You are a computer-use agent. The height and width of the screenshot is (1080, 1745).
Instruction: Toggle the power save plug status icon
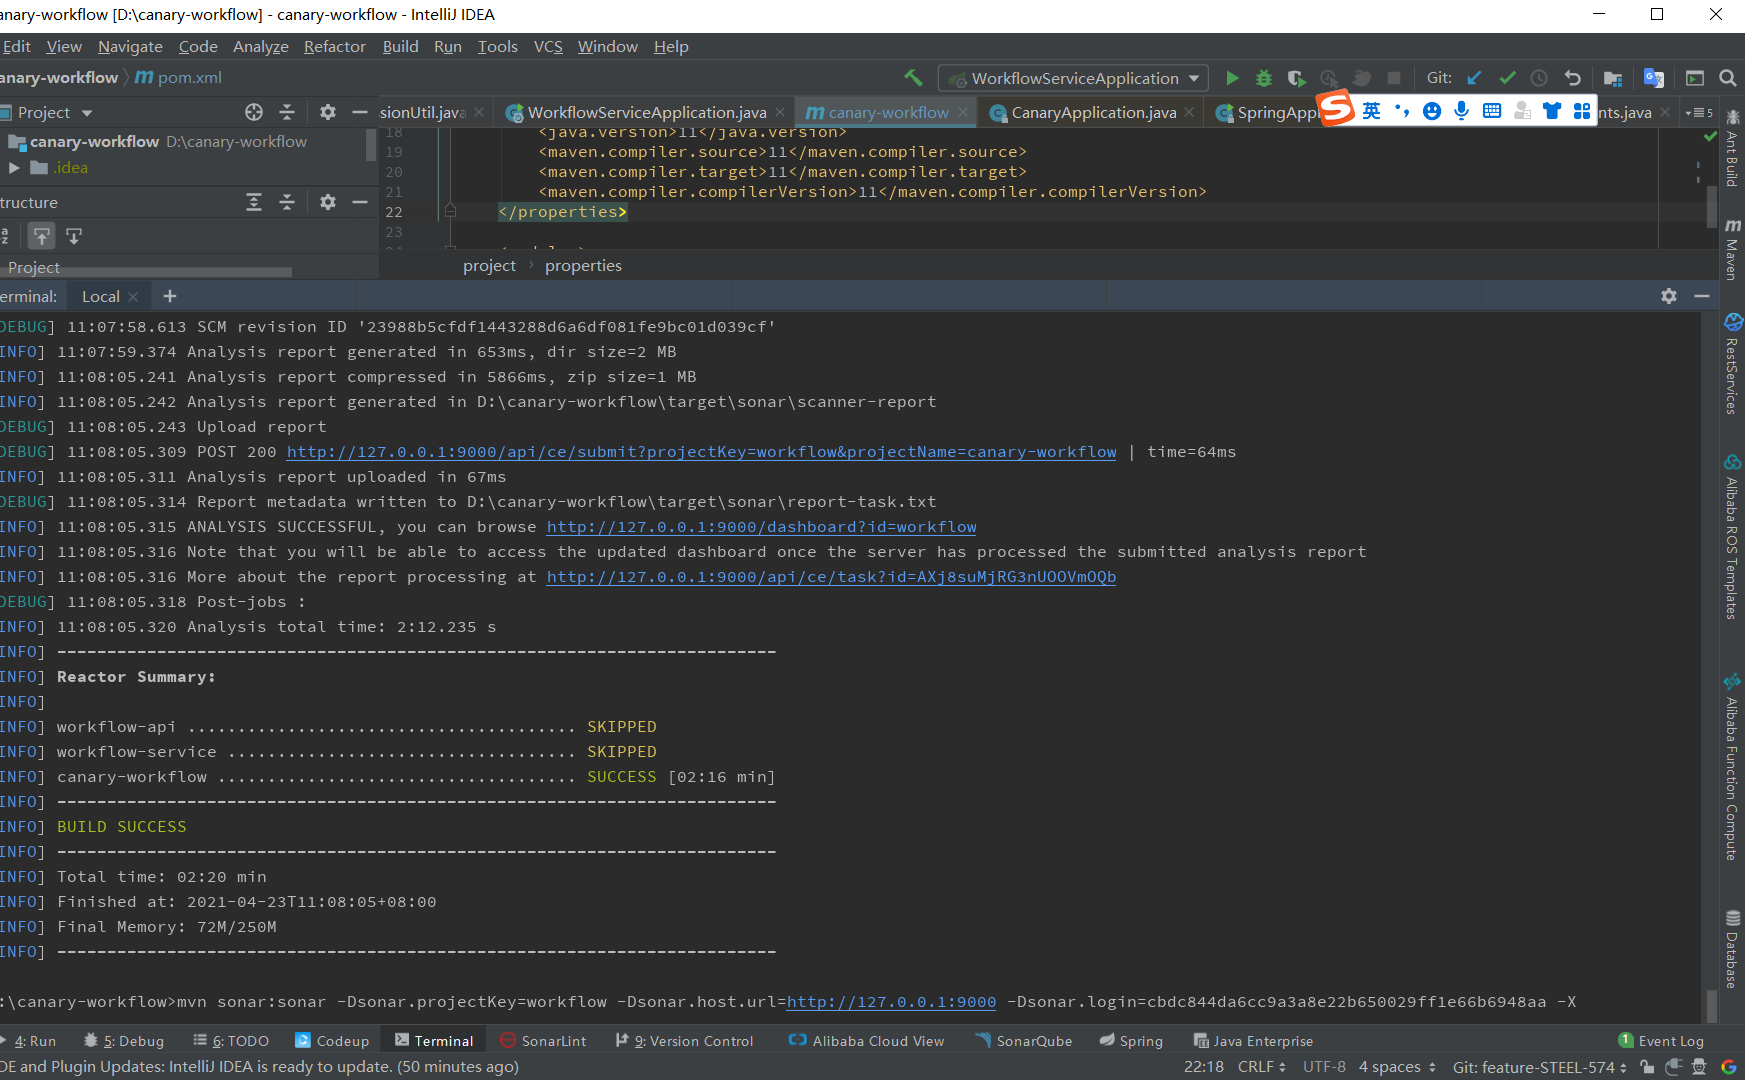click(x=1673, y=1067)
